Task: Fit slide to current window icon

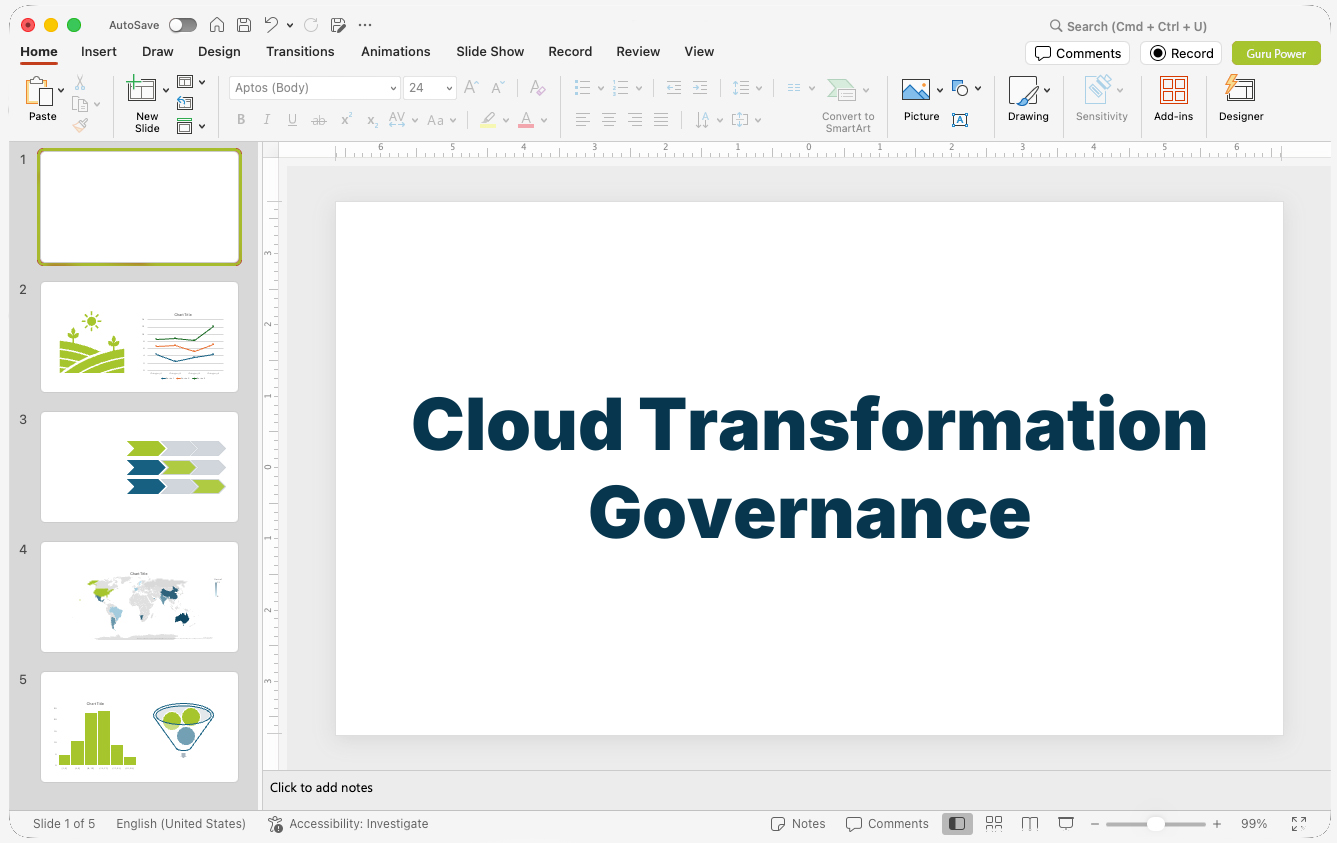Action: [1298, 824]
